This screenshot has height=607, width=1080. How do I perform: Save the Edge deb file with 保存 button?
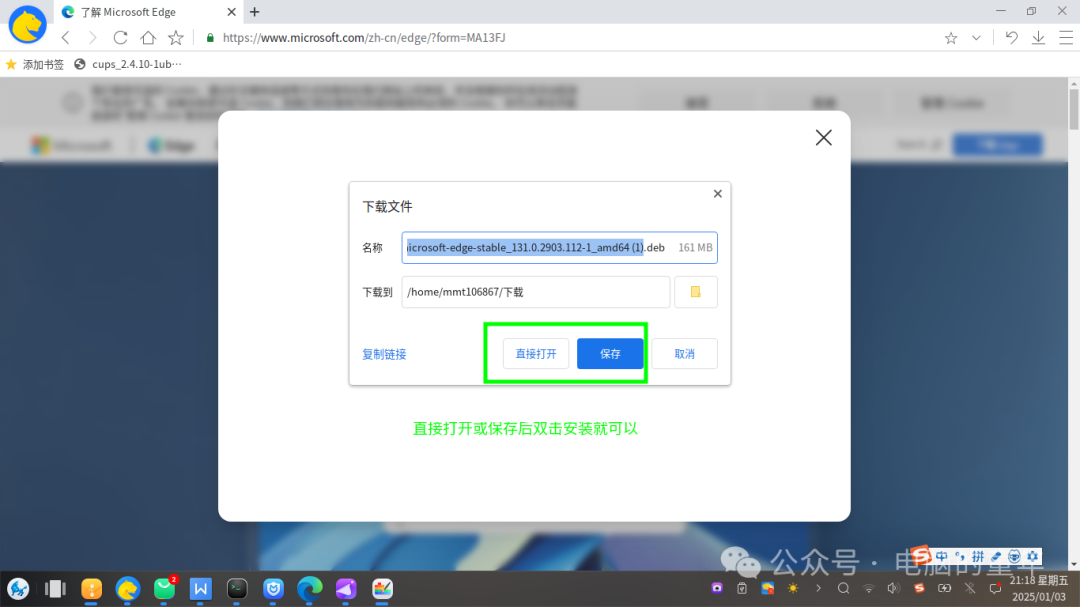point(610,353)
